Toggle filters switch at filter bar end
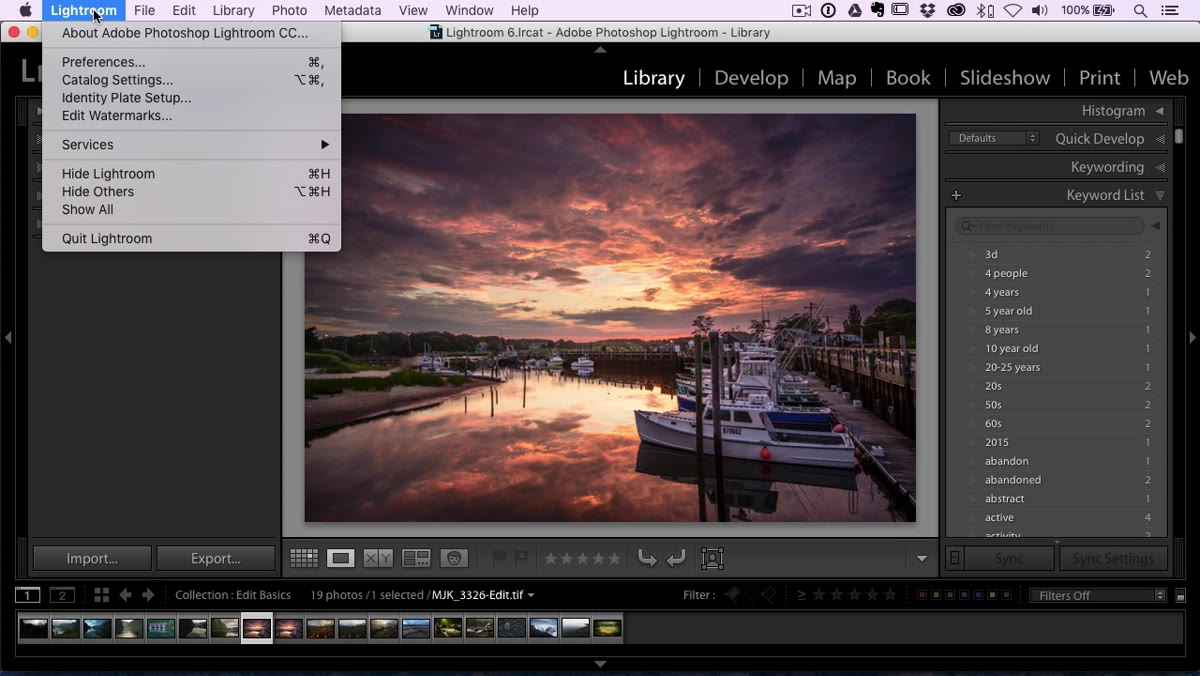 coord(1180,596)
